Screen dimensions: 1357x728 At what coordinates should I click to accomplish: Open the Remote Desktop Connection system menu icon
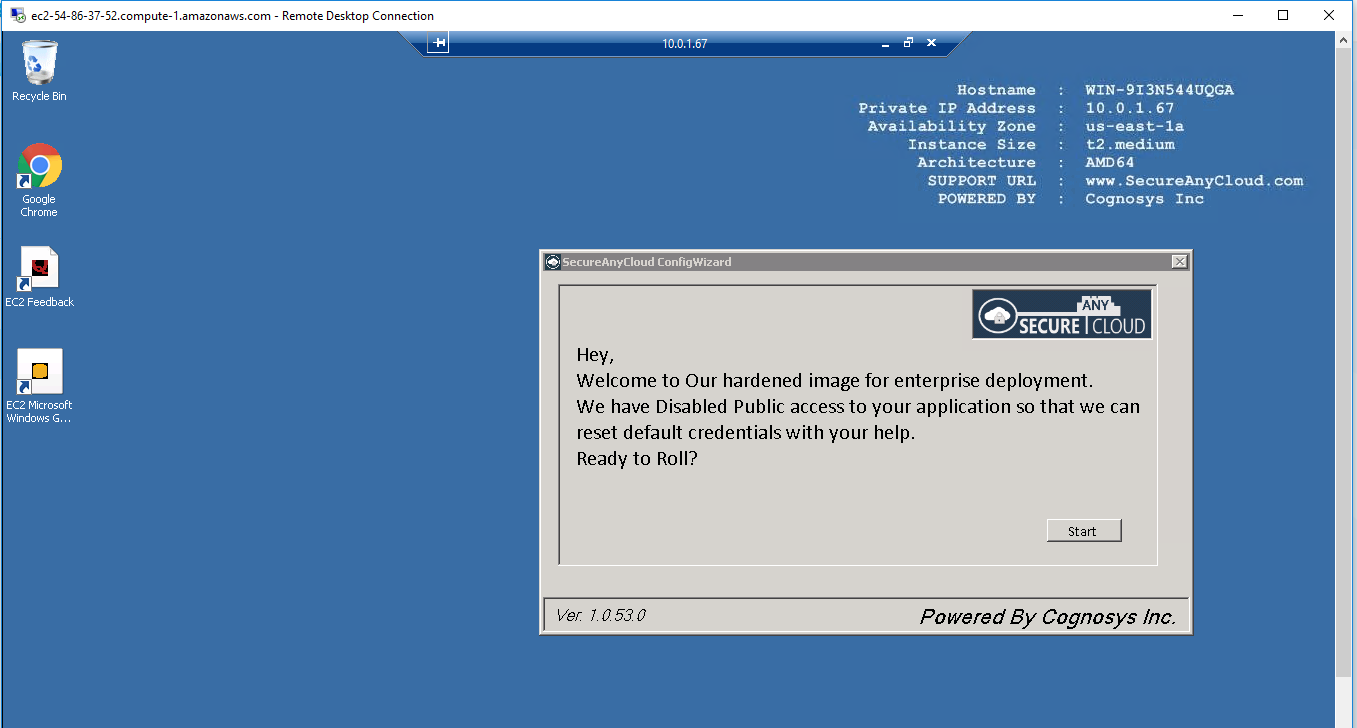point(17,15)
